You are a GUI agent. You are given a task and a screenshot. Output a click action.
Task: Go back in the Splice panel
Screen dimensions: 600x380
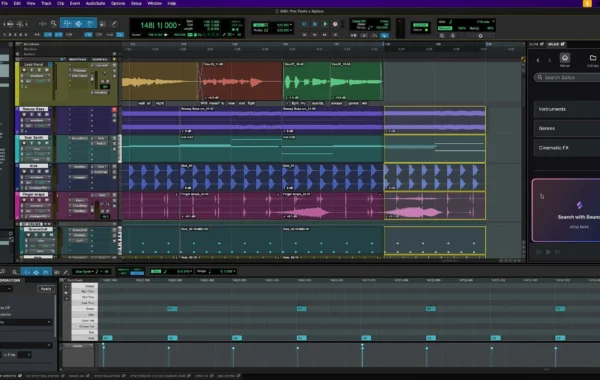[538, 60]
